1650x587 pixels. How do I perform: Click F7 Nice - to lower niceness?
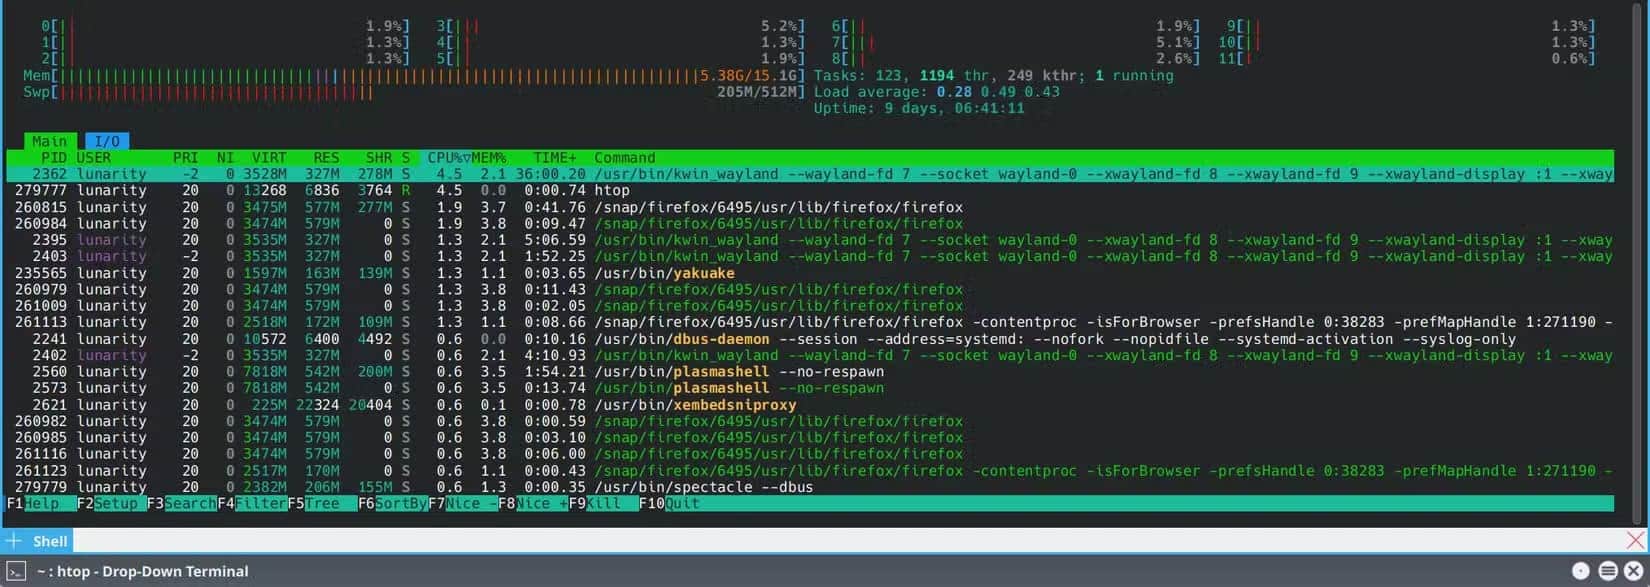[462, 503]
